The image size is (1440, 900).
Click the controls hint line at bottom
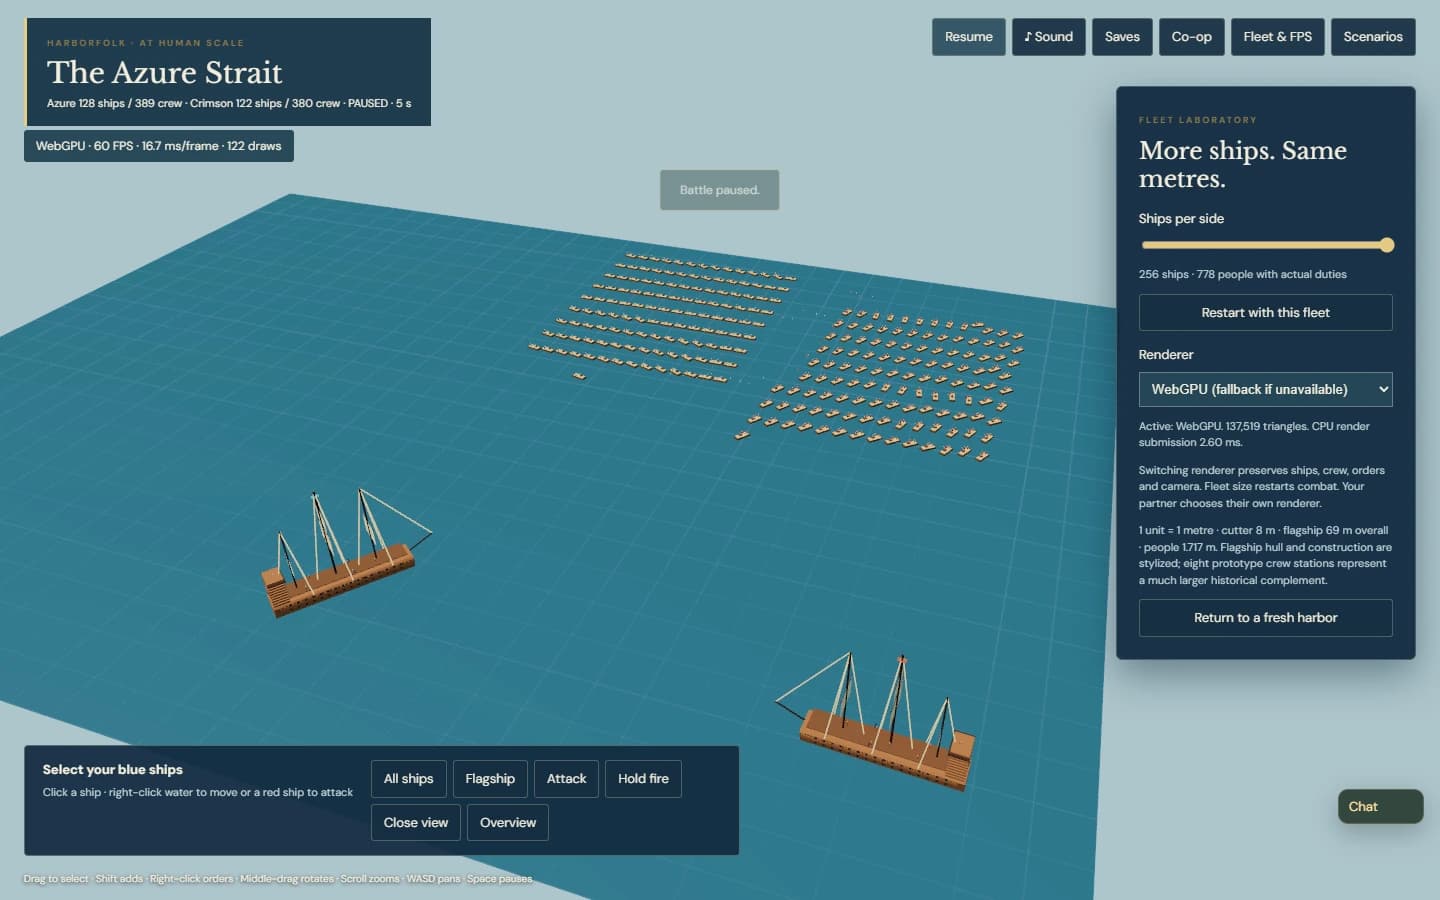(x=278, y=879)
